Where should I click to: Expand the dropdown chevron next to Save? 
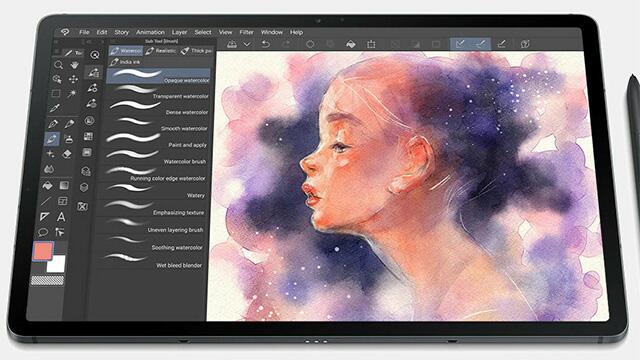[247, 44]
